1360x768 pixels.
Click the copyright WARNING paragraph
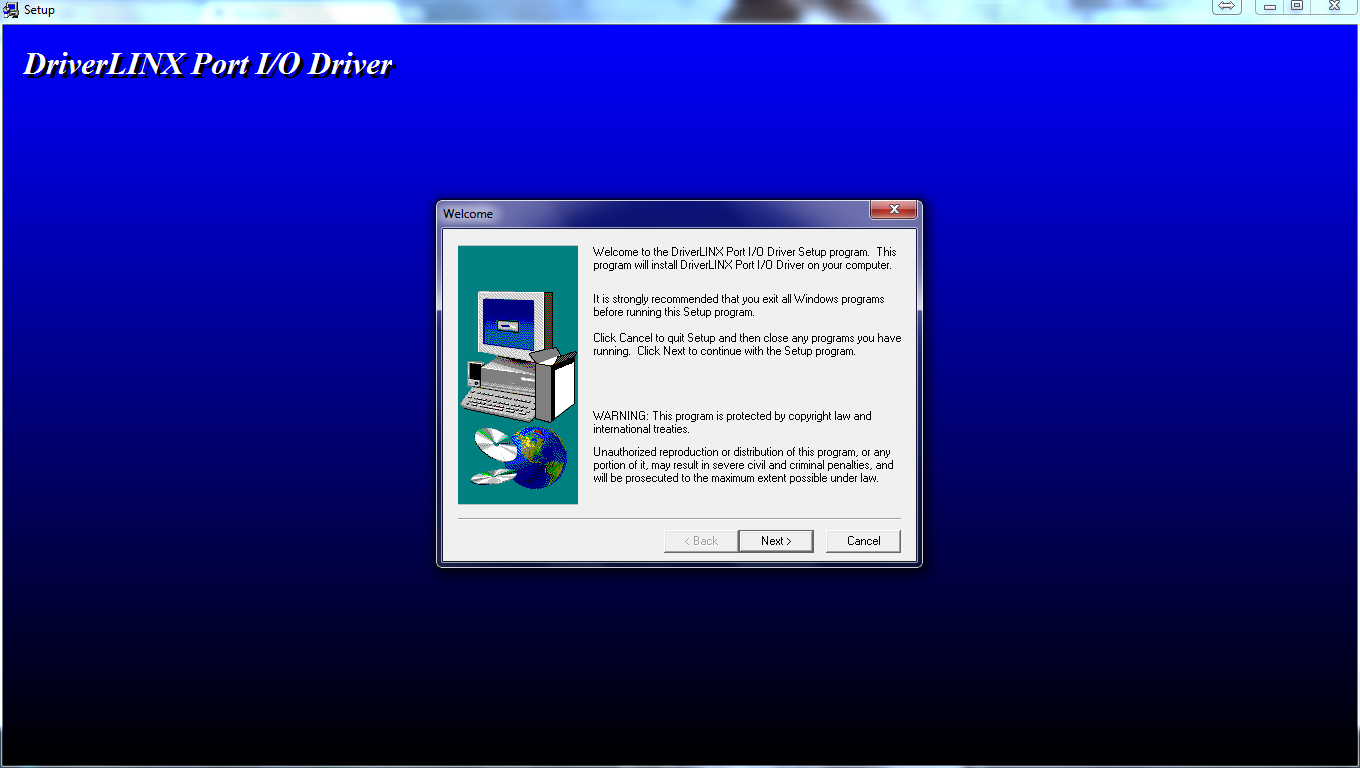(732, 422)
